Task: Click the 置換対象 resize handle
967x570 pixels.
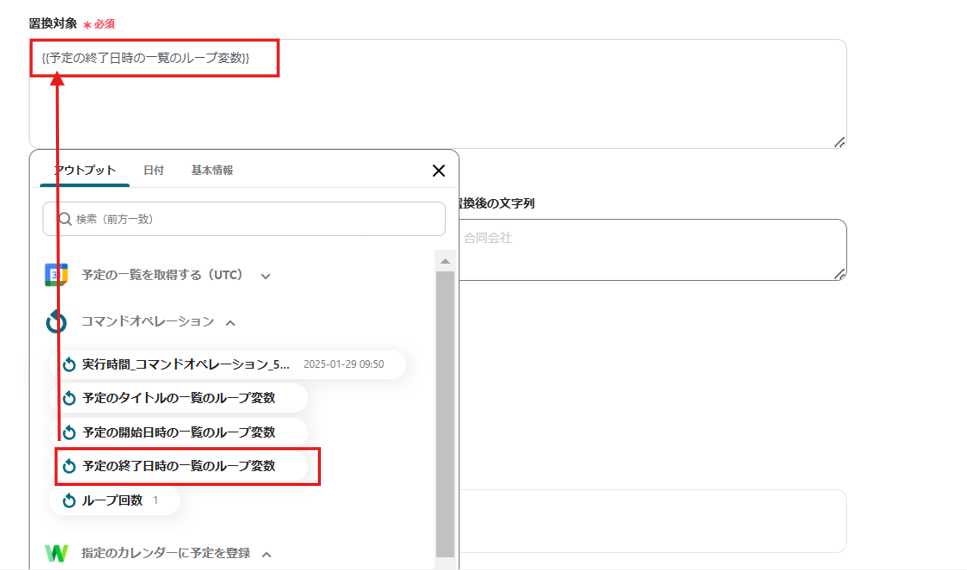Action: [839, 142]
